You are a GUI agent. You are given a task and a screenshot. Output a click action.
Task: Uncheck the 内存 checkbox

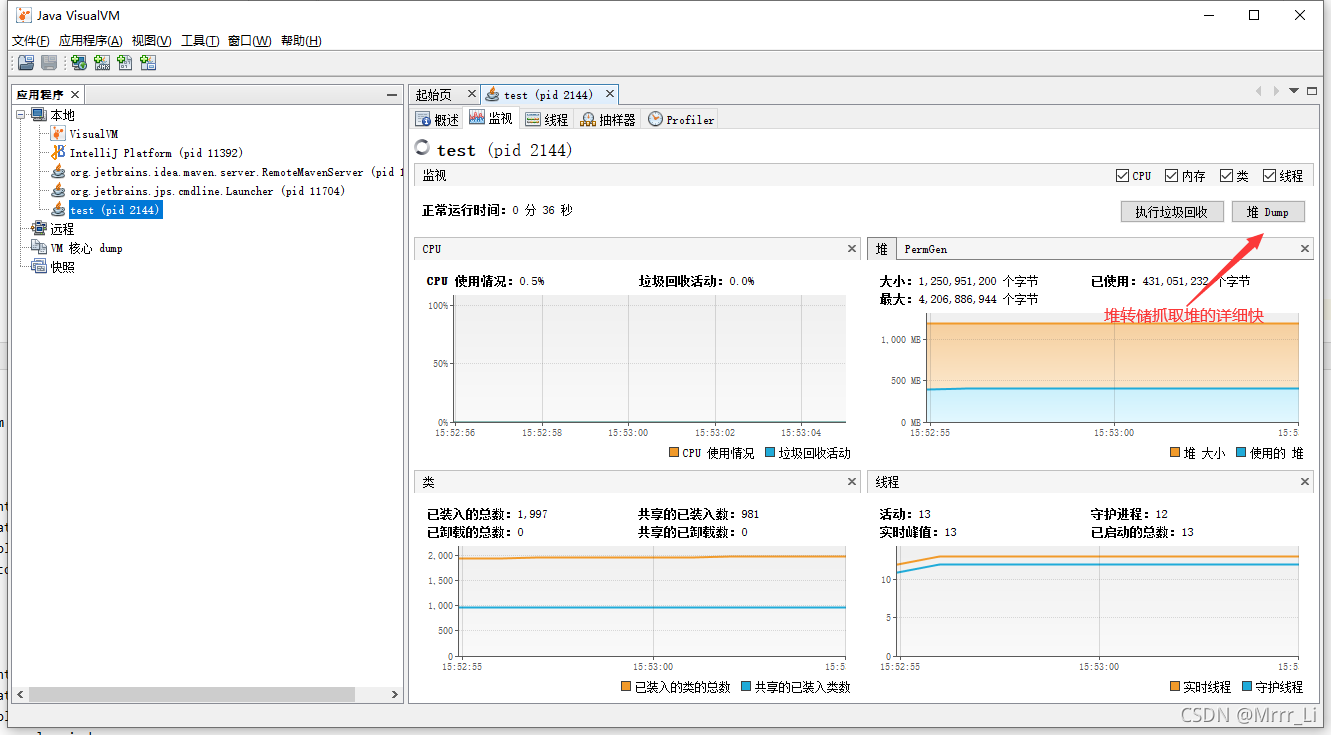click(1172, 176)
